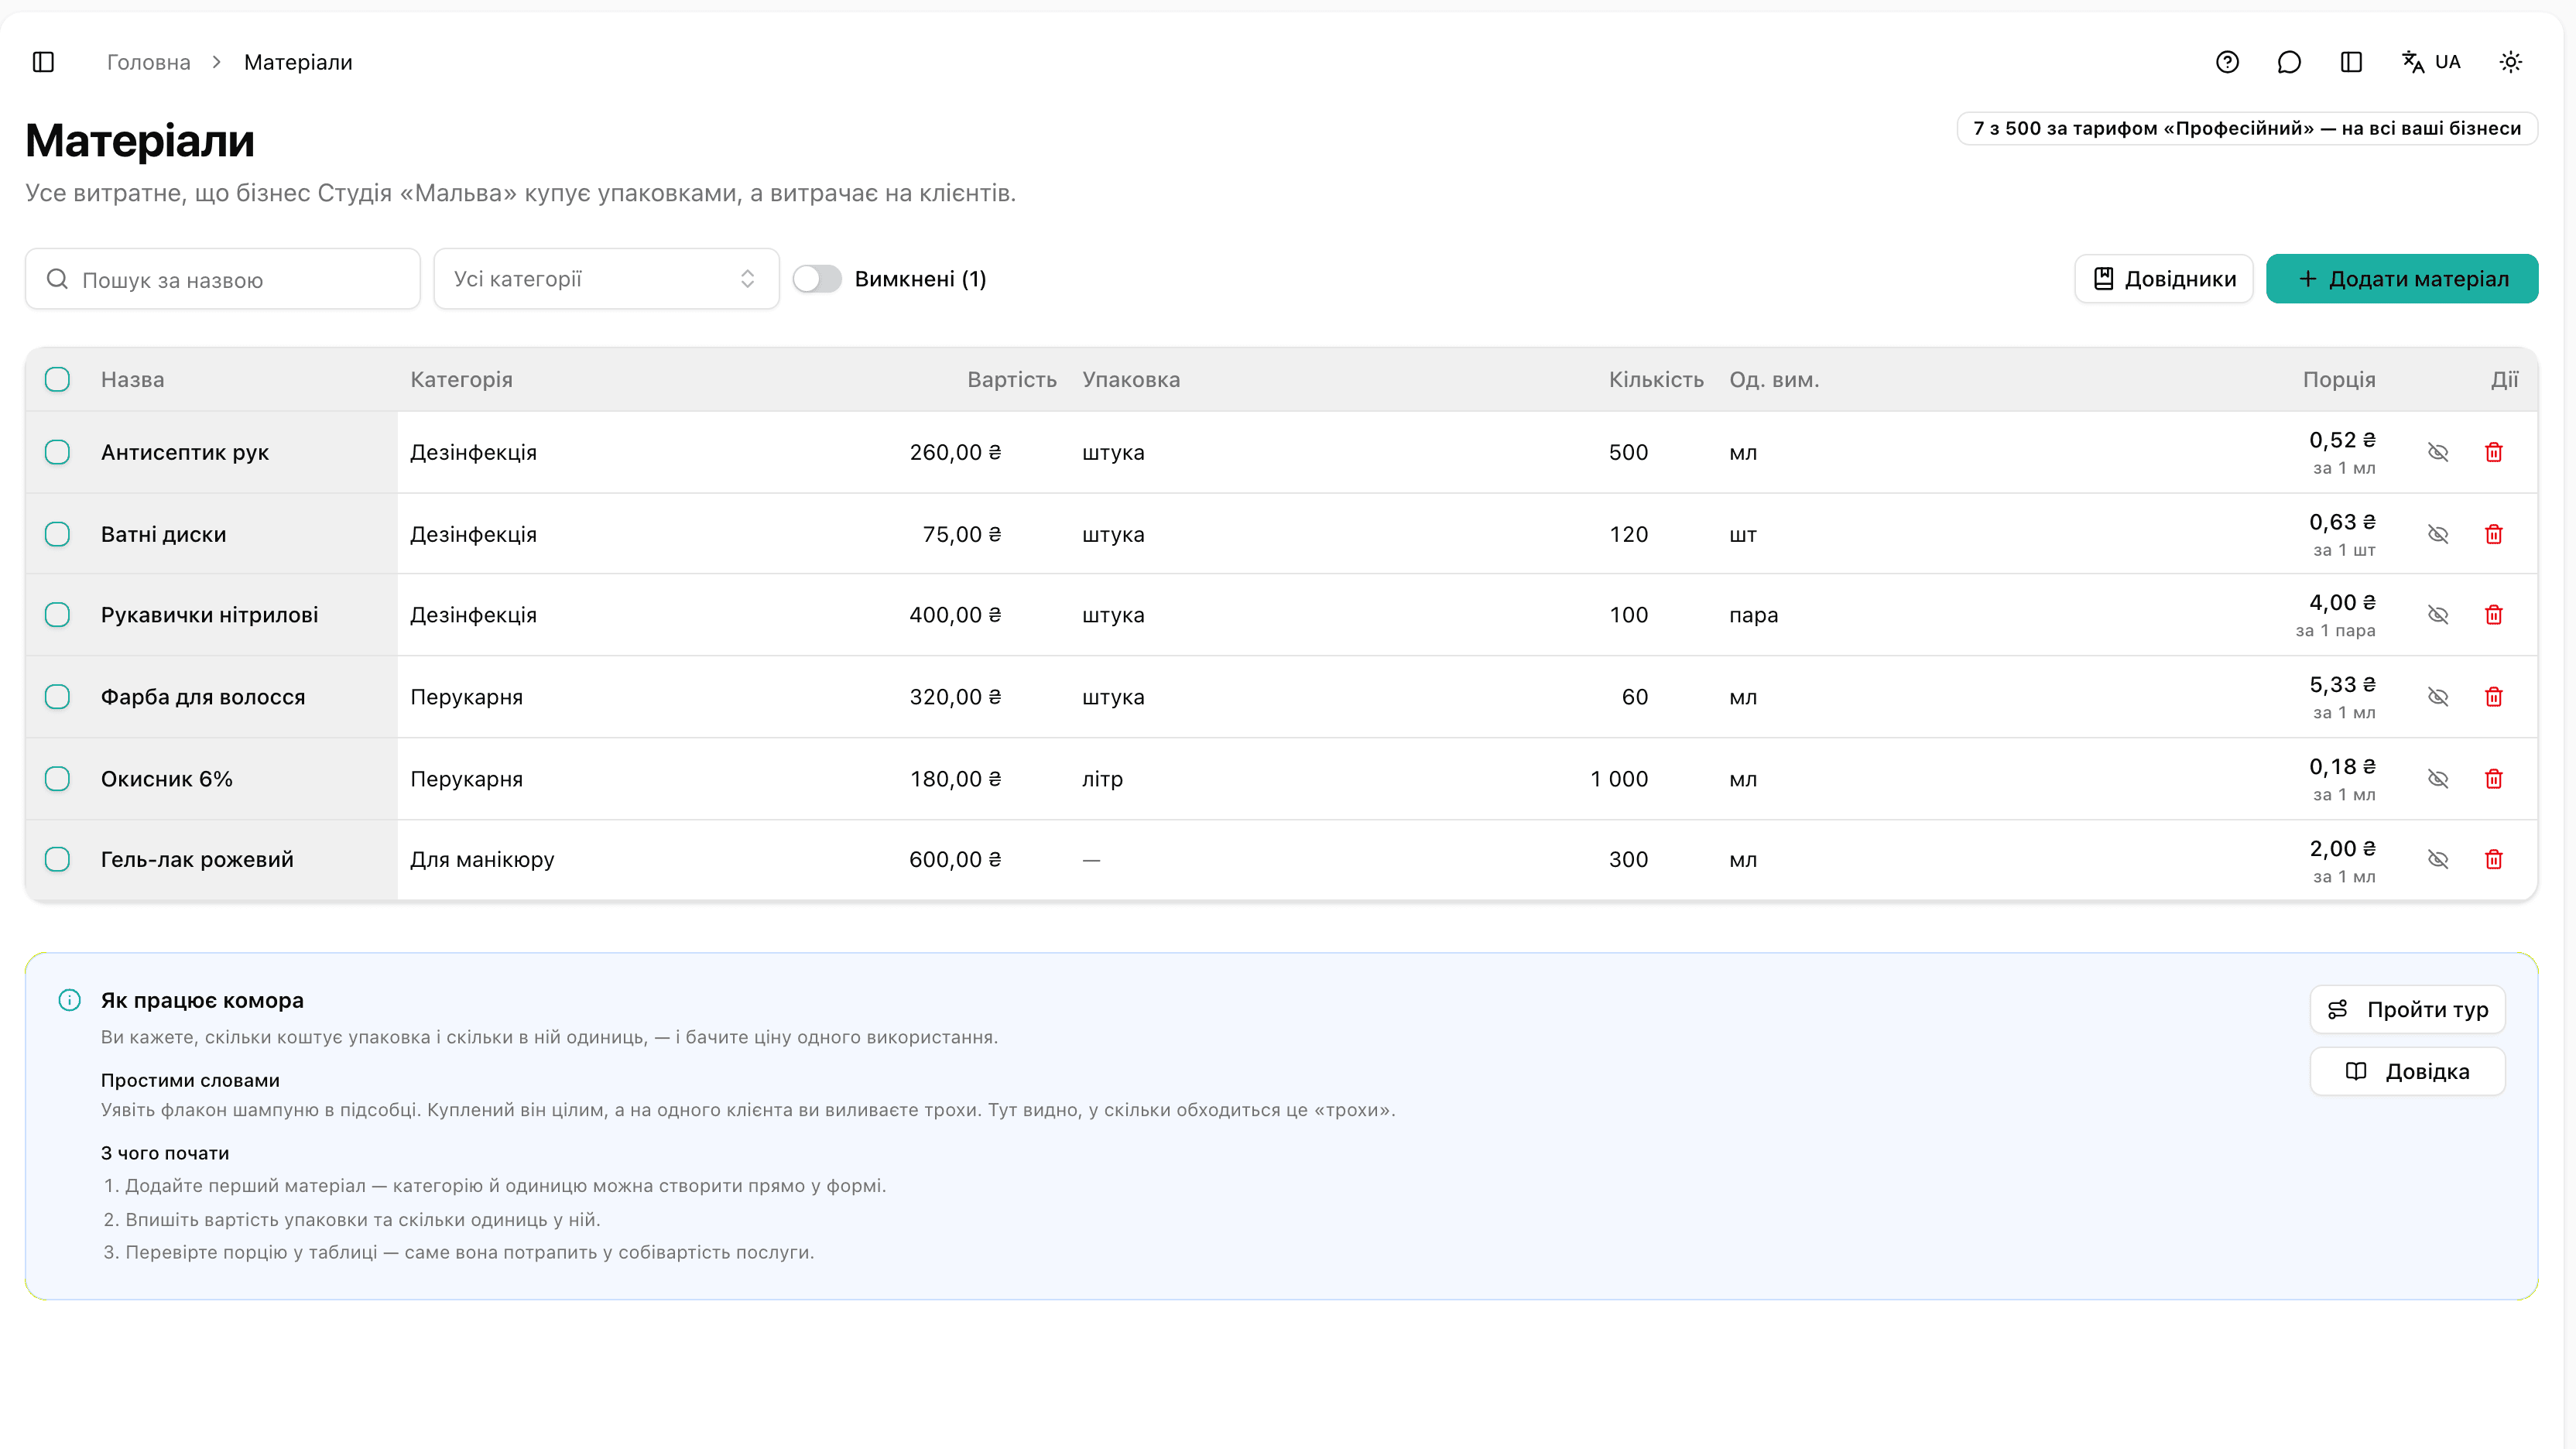This screenshot has height=1449, width=2576.
Task: Hide the Антисептик рук material
Action: [2438, 452]
